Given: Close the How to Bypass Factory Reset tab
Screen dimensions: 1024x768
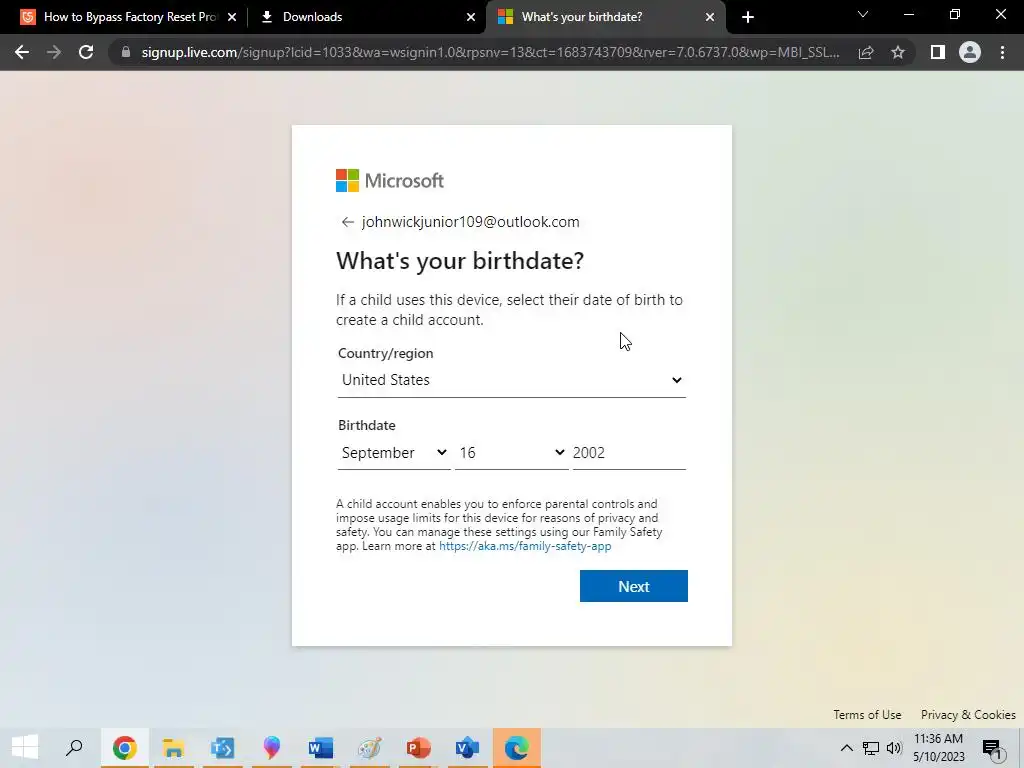Looking at the screenshot, I should click(232, 17).
